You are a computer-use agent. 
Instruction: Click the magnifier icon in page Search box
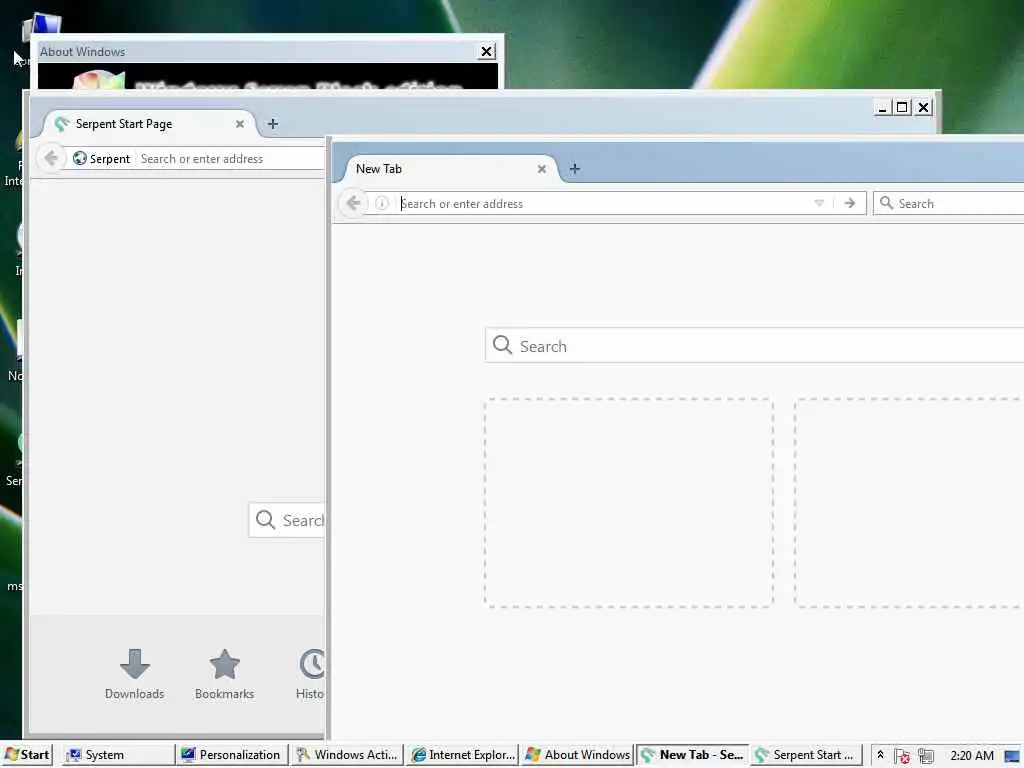502,345
